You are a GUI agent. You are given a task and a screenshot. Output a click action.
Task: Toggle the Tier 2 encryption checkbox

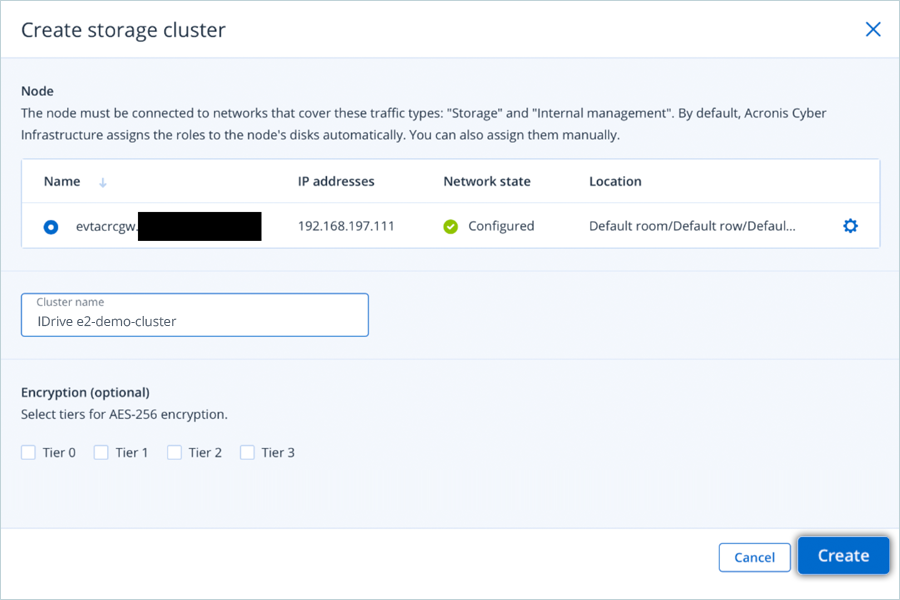pos(174,453)
